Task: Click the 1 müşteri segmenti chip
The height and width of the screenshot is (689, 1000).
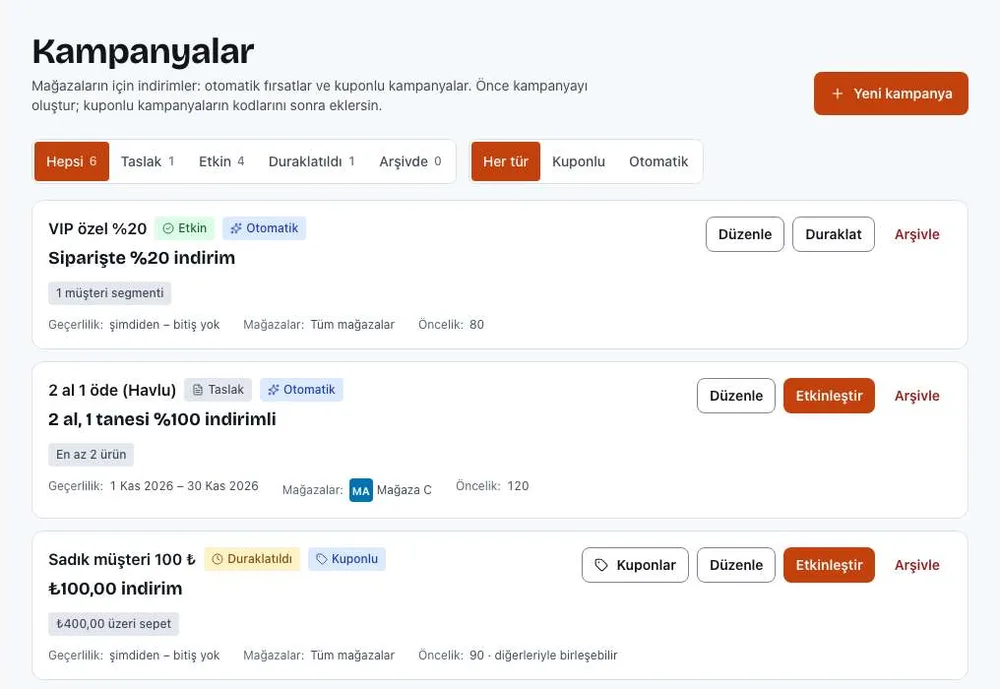Action: (x=110, y=293)
